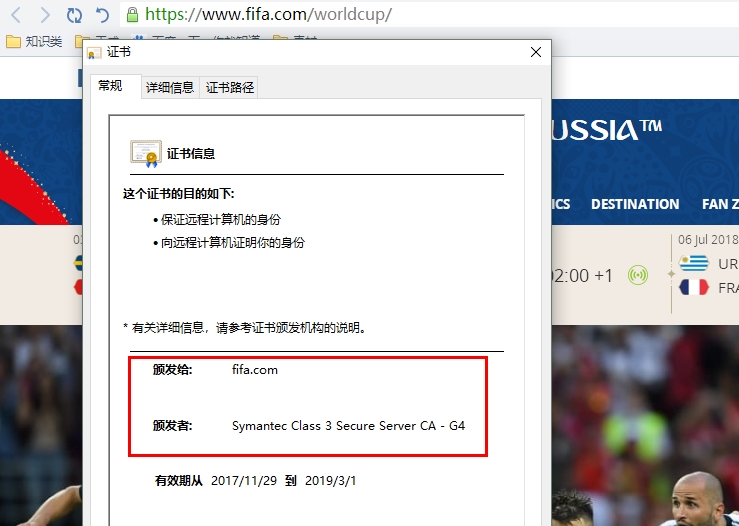Close the 证书 dialog window
The height and width of the screenshot is (526, 739).
[x=536, y=52]
